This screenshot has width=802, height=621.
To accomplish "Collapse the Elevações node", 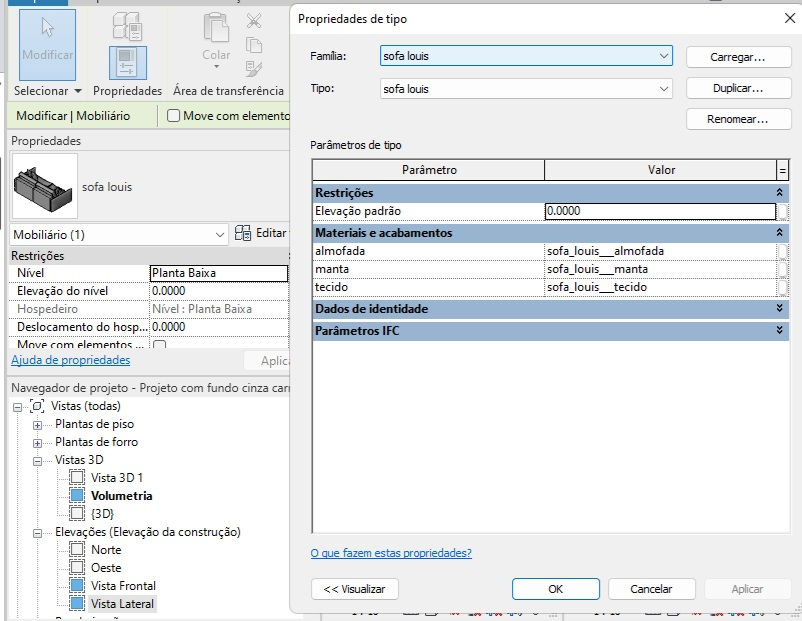I will [x=37, y=533].
